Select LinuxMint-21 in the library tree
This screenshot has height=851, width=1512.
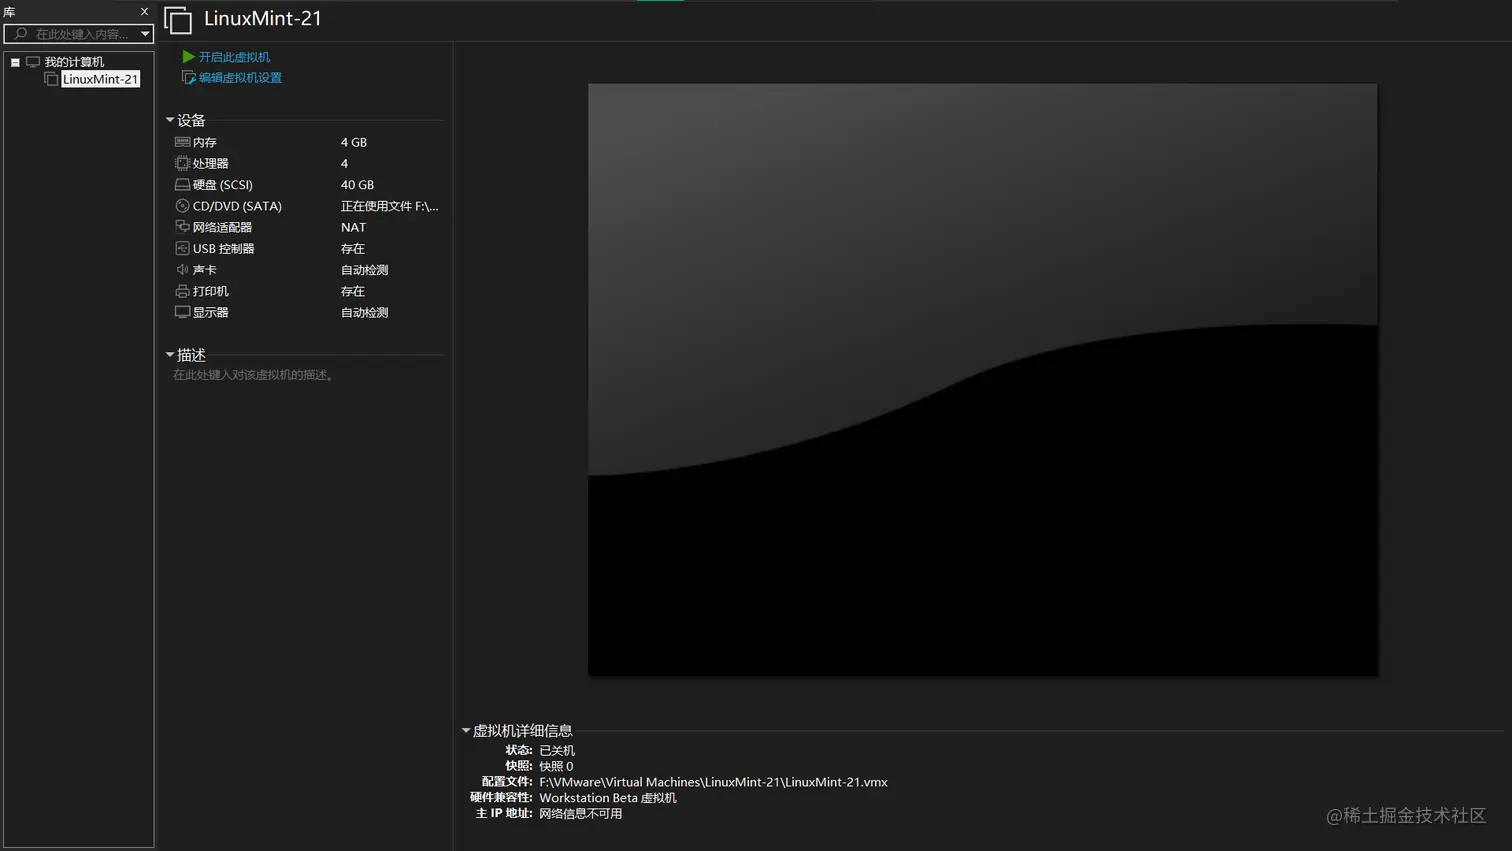[x=100, y=79]
